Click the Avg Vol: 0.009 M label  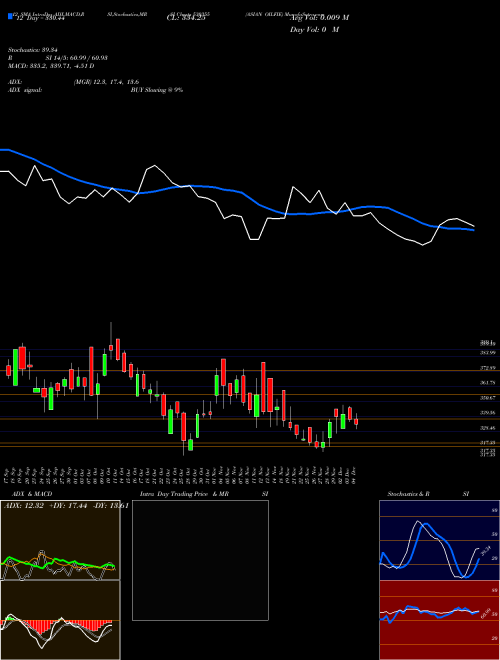pyautogui.click(x=319, y=18)
